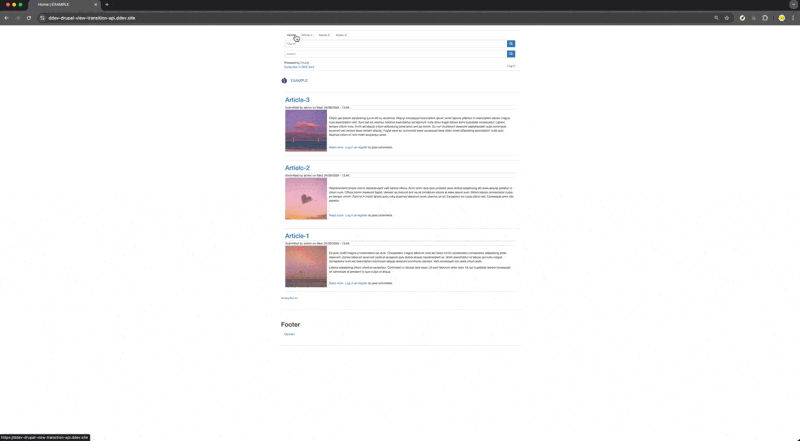This screenshot has height=441, width=800.
Task: Click Read more under Article-1
Action: 336,283
